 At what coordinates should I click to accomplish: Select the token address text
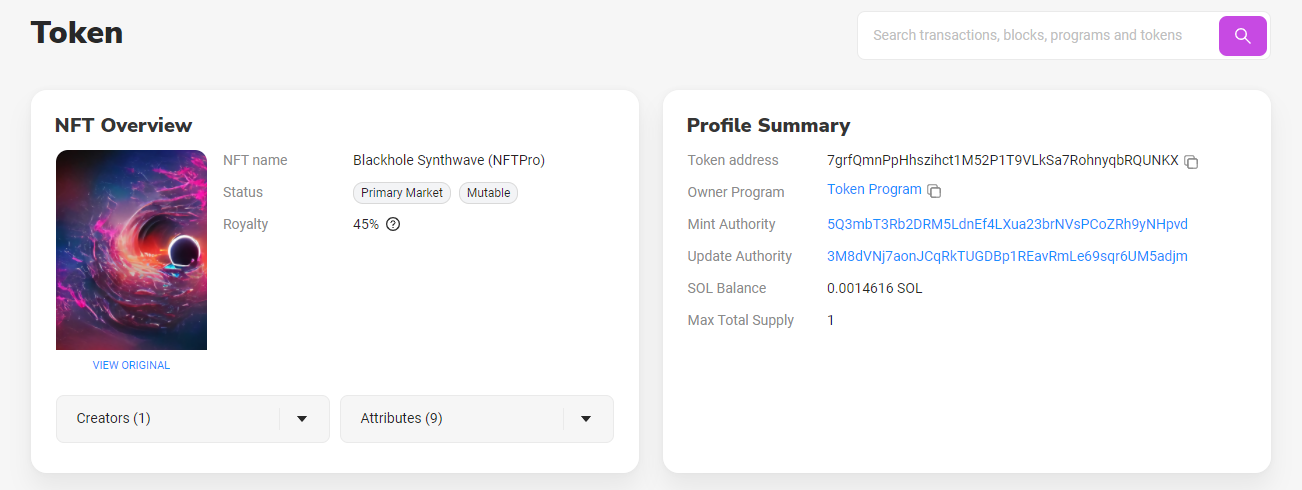coord(1003,160)
